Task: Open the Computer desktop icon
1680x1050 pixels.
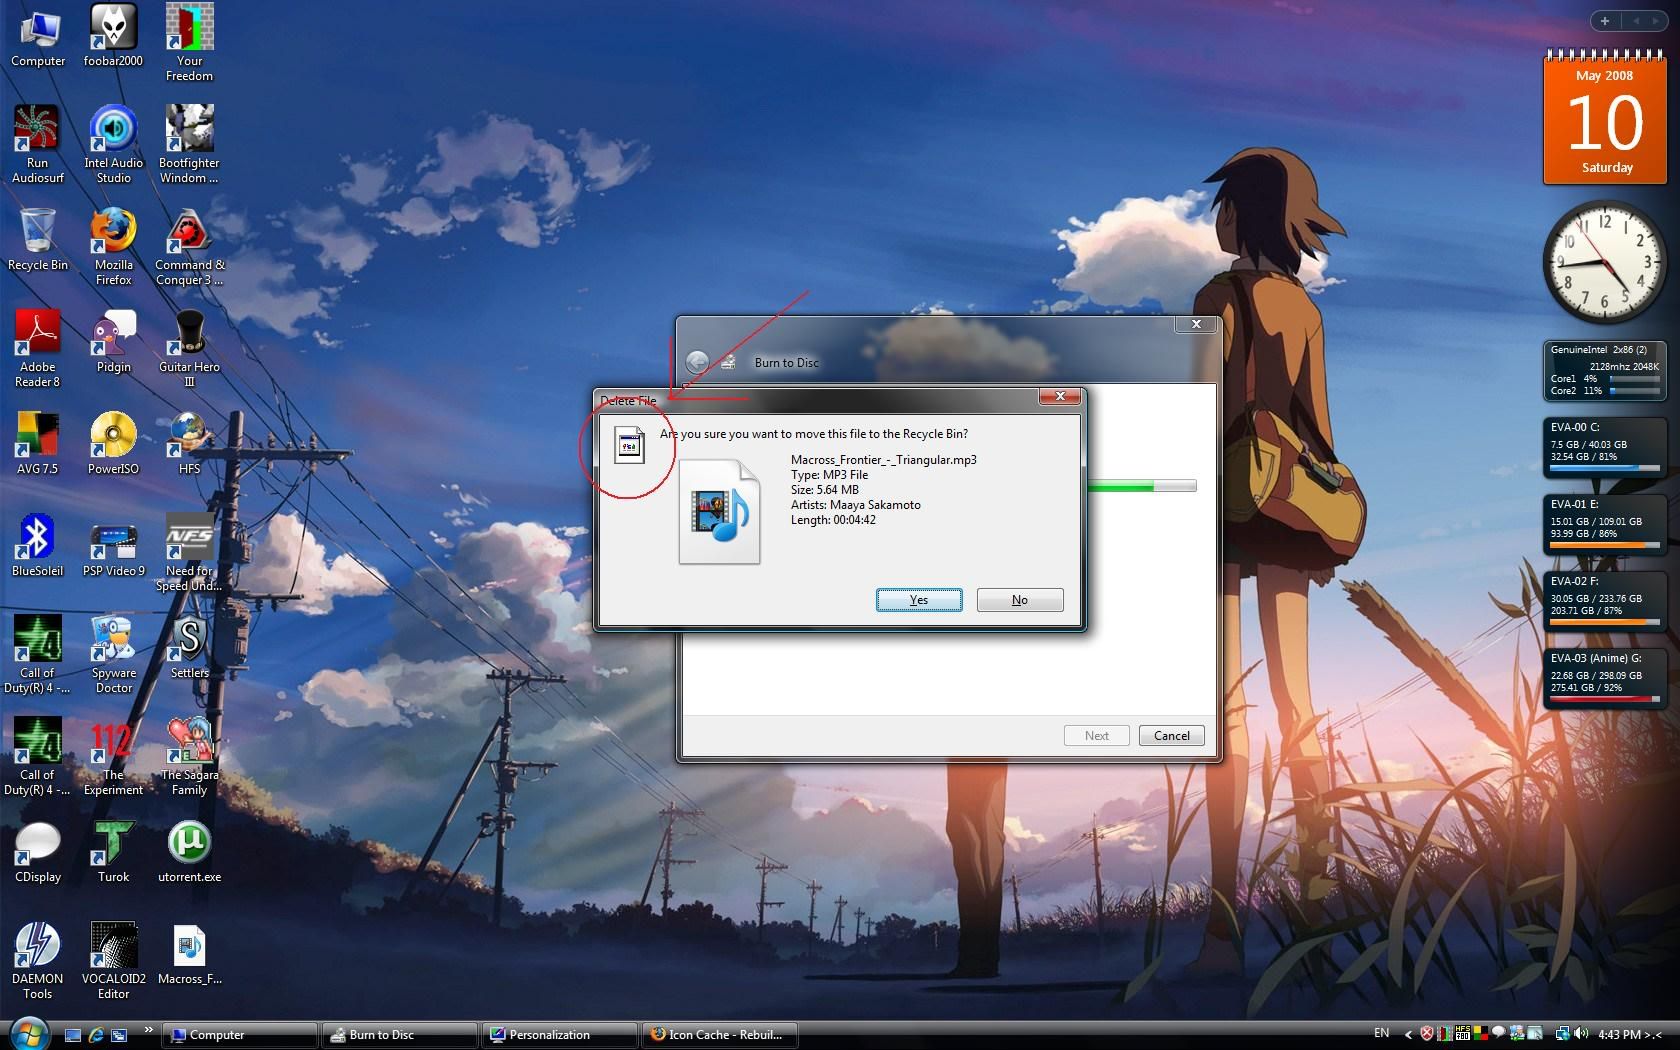Action: pos(37,37)
